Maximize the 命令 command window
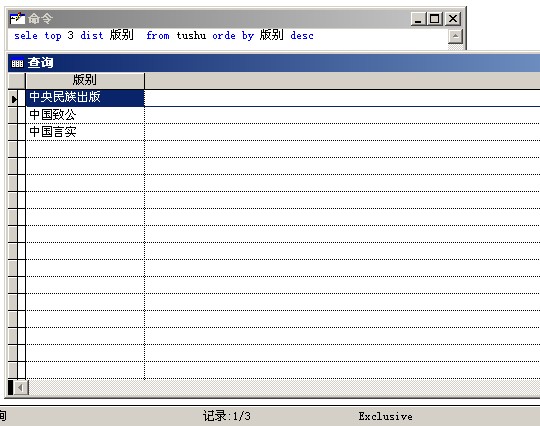 [435, 19]
